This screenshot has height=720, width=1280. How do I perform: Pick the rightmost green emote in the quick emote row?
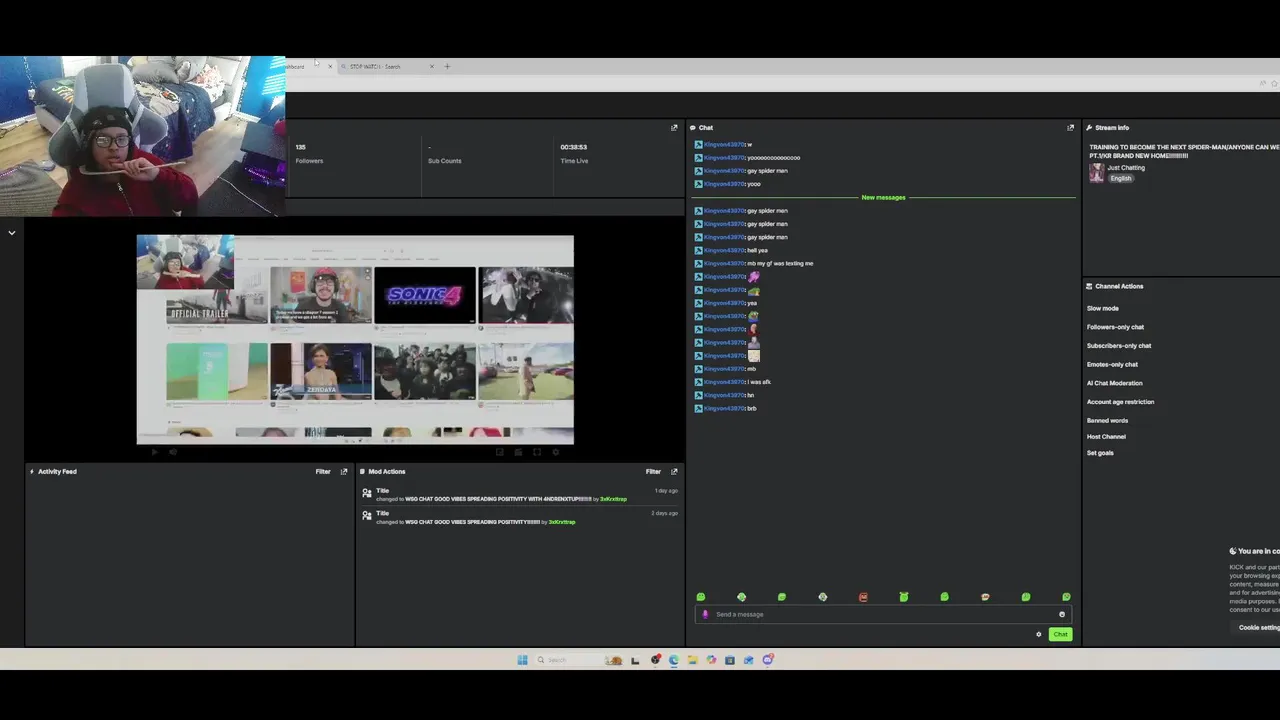click(1066, 597)
